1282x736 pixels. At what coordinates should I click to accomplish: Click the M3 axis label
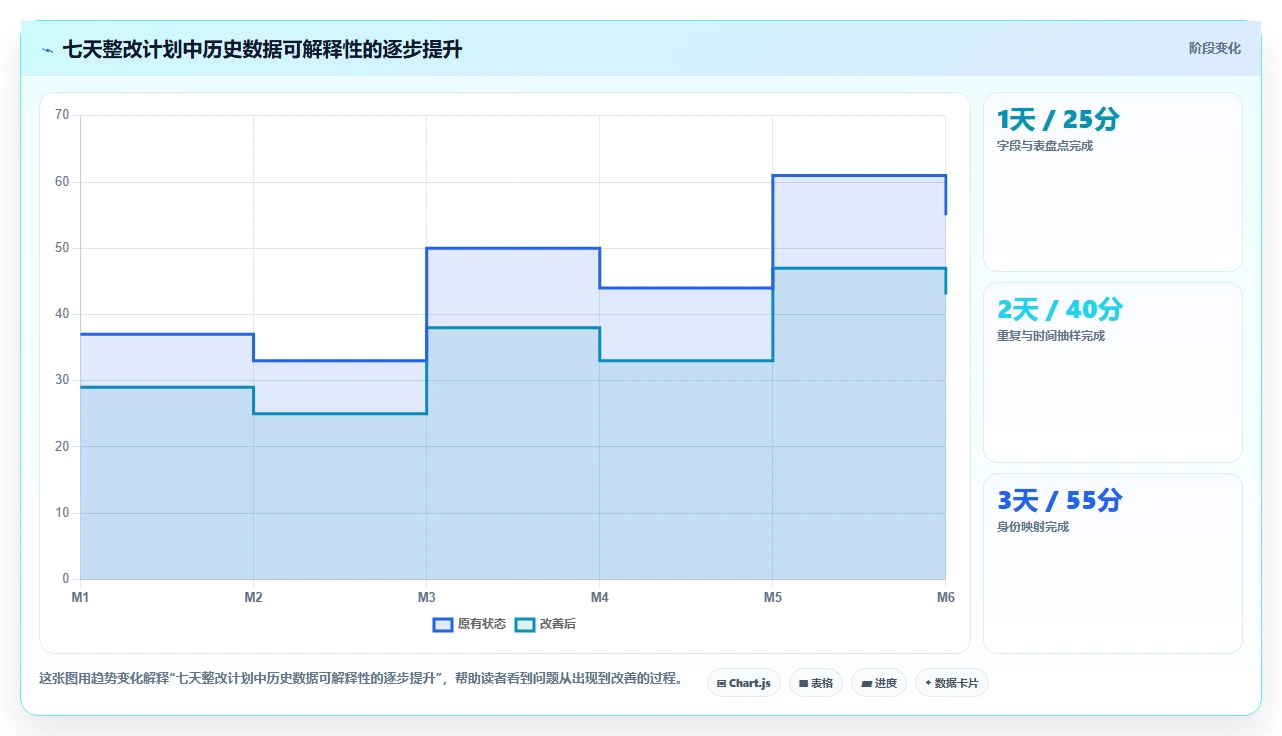coord(426,598)
